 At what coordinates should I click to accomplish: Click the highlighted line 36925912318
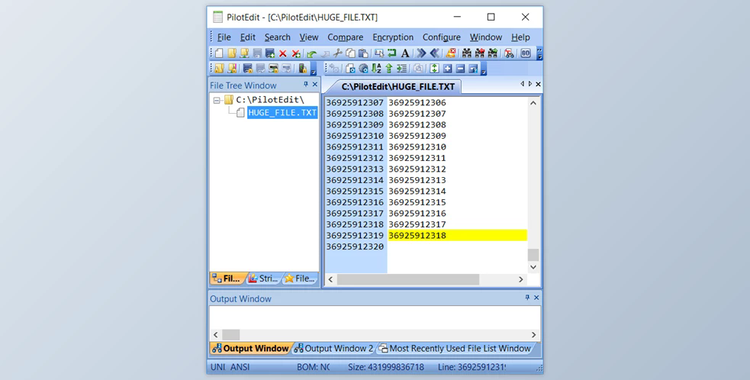pos(457,235)
